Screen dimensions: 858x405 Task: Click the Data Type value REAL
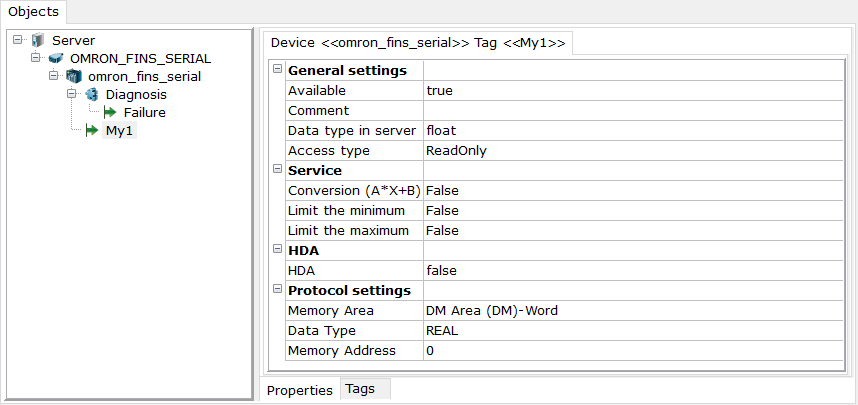coord(633,331)
